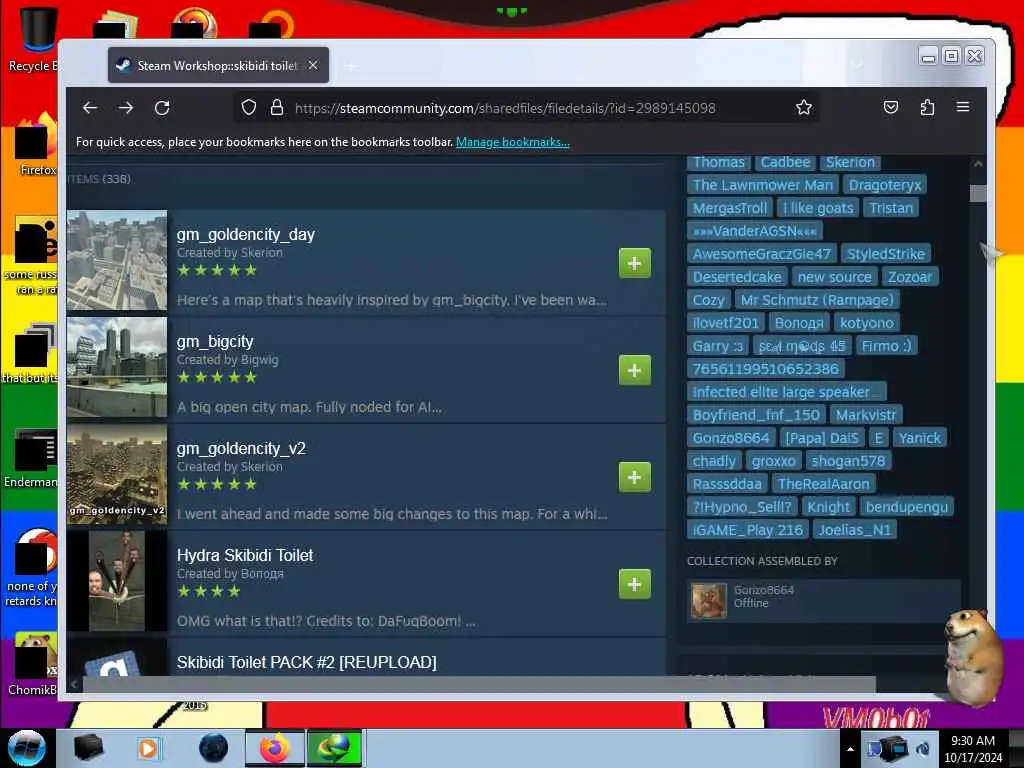Open the TheRealAaron creator tag
1024x768 pixels.
(824, 484)
